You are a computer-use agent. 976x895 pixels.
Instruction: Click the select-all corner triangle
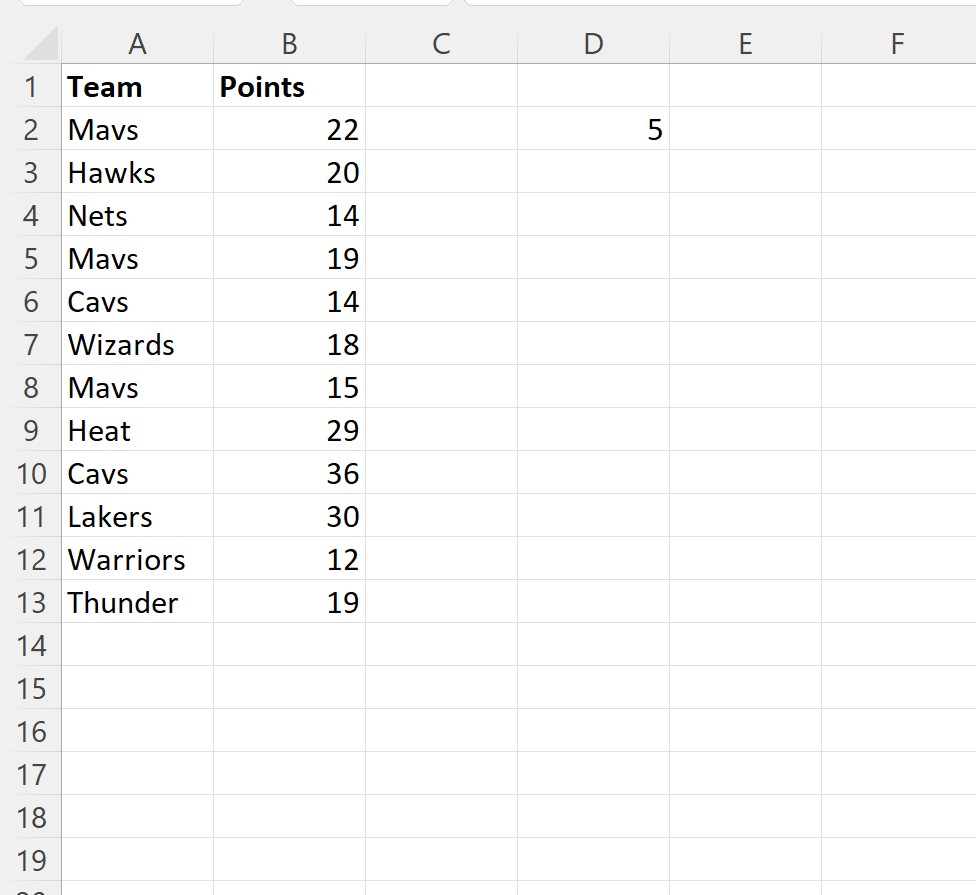click(x=40, y=43)
